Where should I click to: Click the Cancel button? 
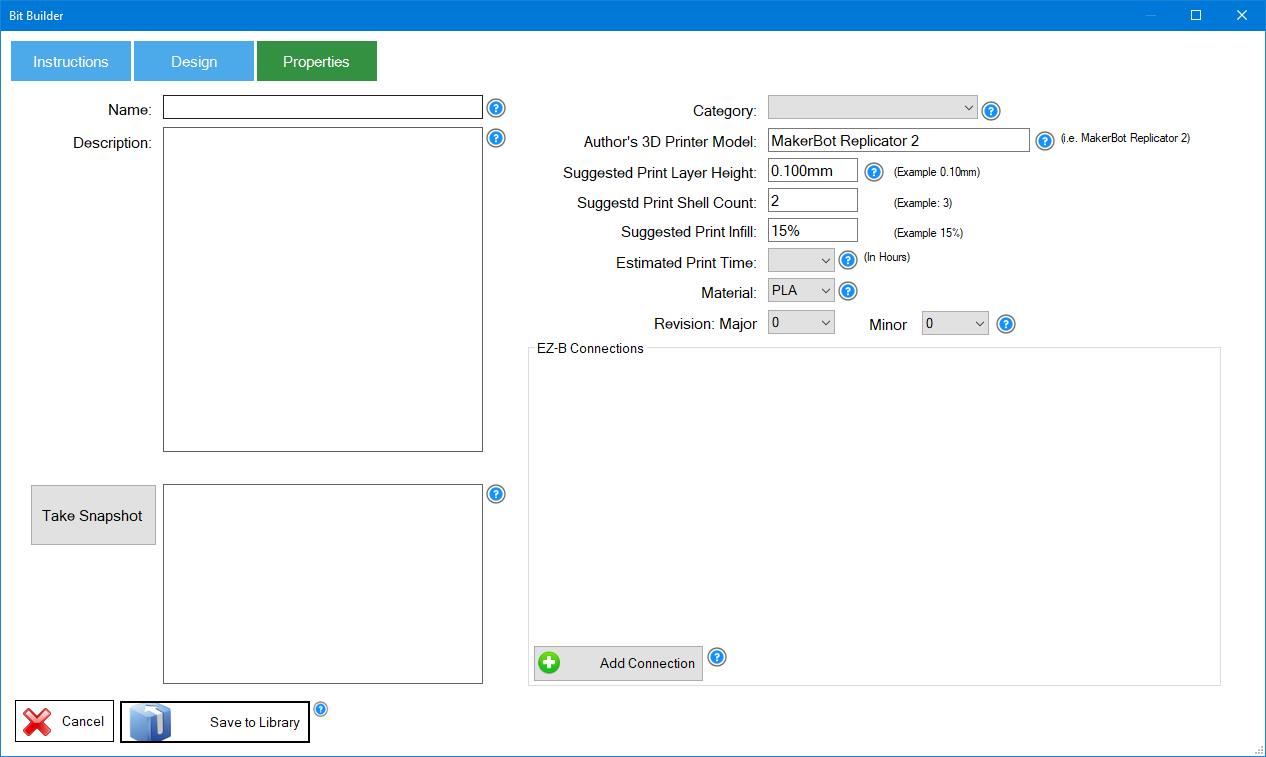coord(64,721)
